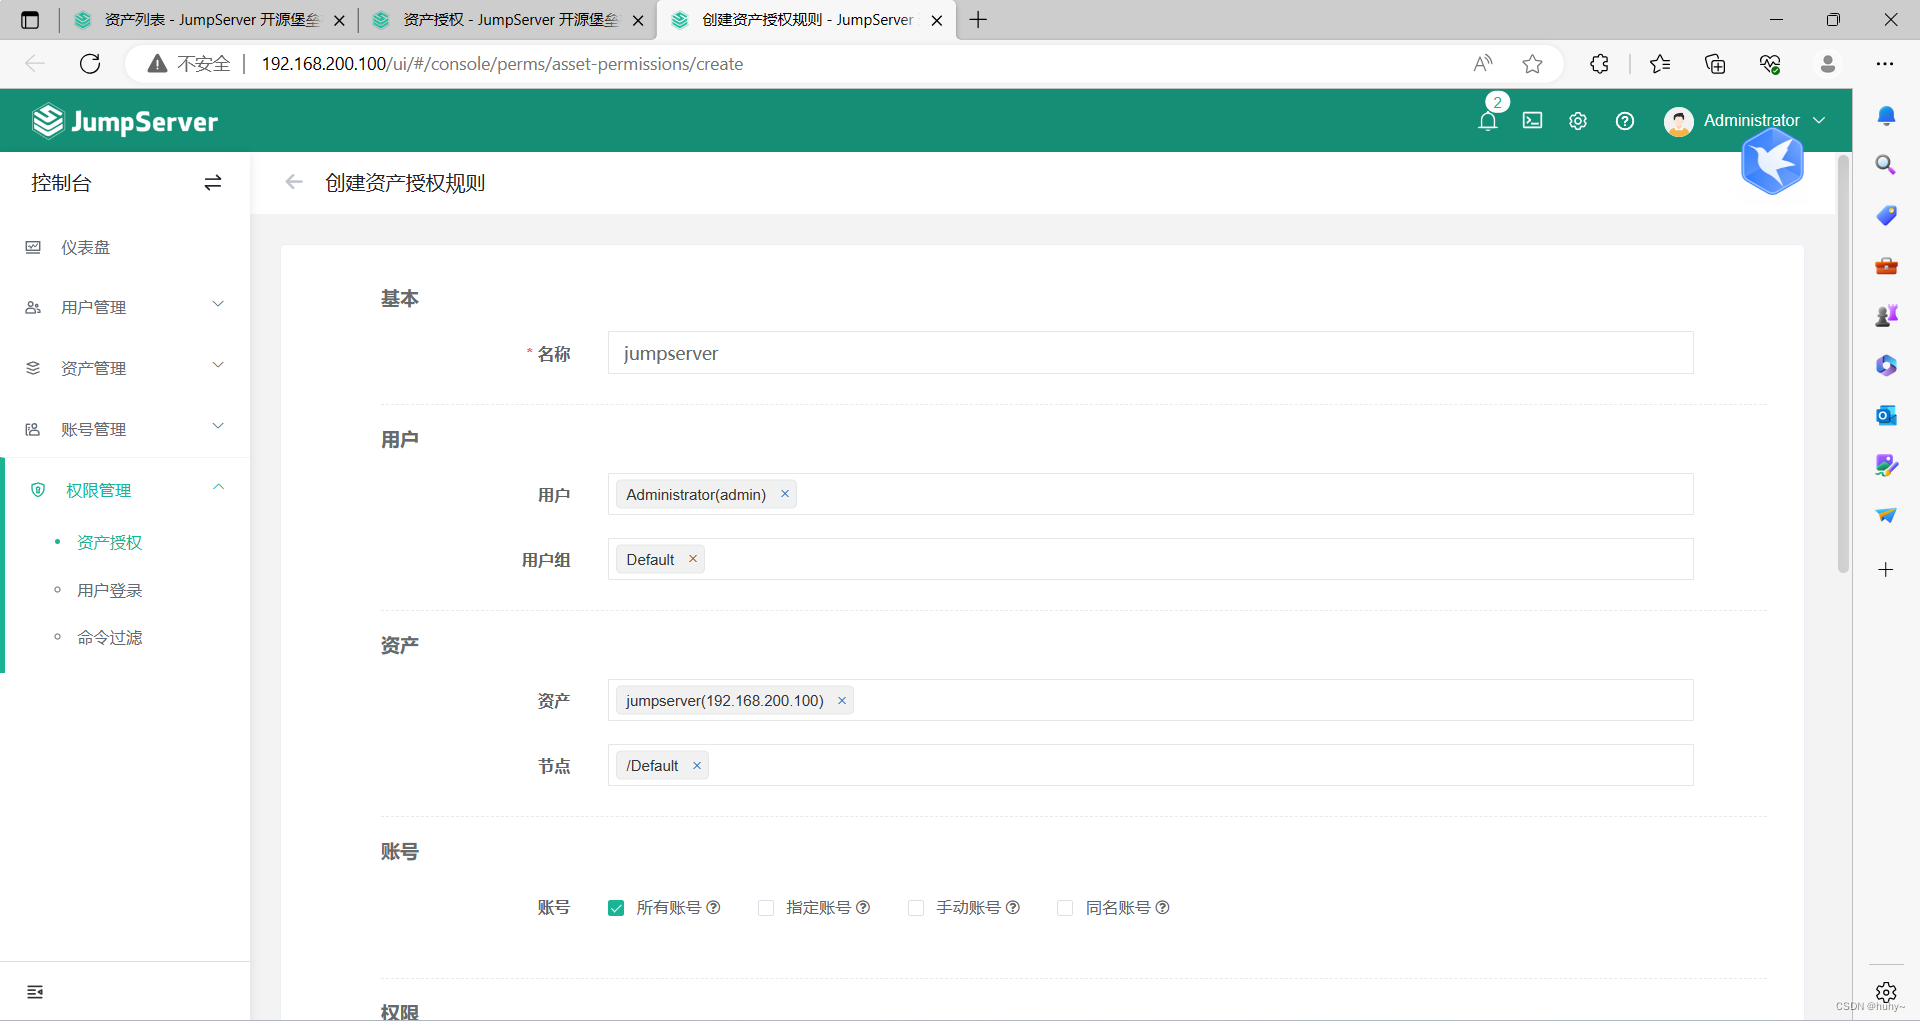Screen dimensions: 1920x1021
Task: Open Edge sidebar settings gear at bottom
Action: (x=1886, y=992)
